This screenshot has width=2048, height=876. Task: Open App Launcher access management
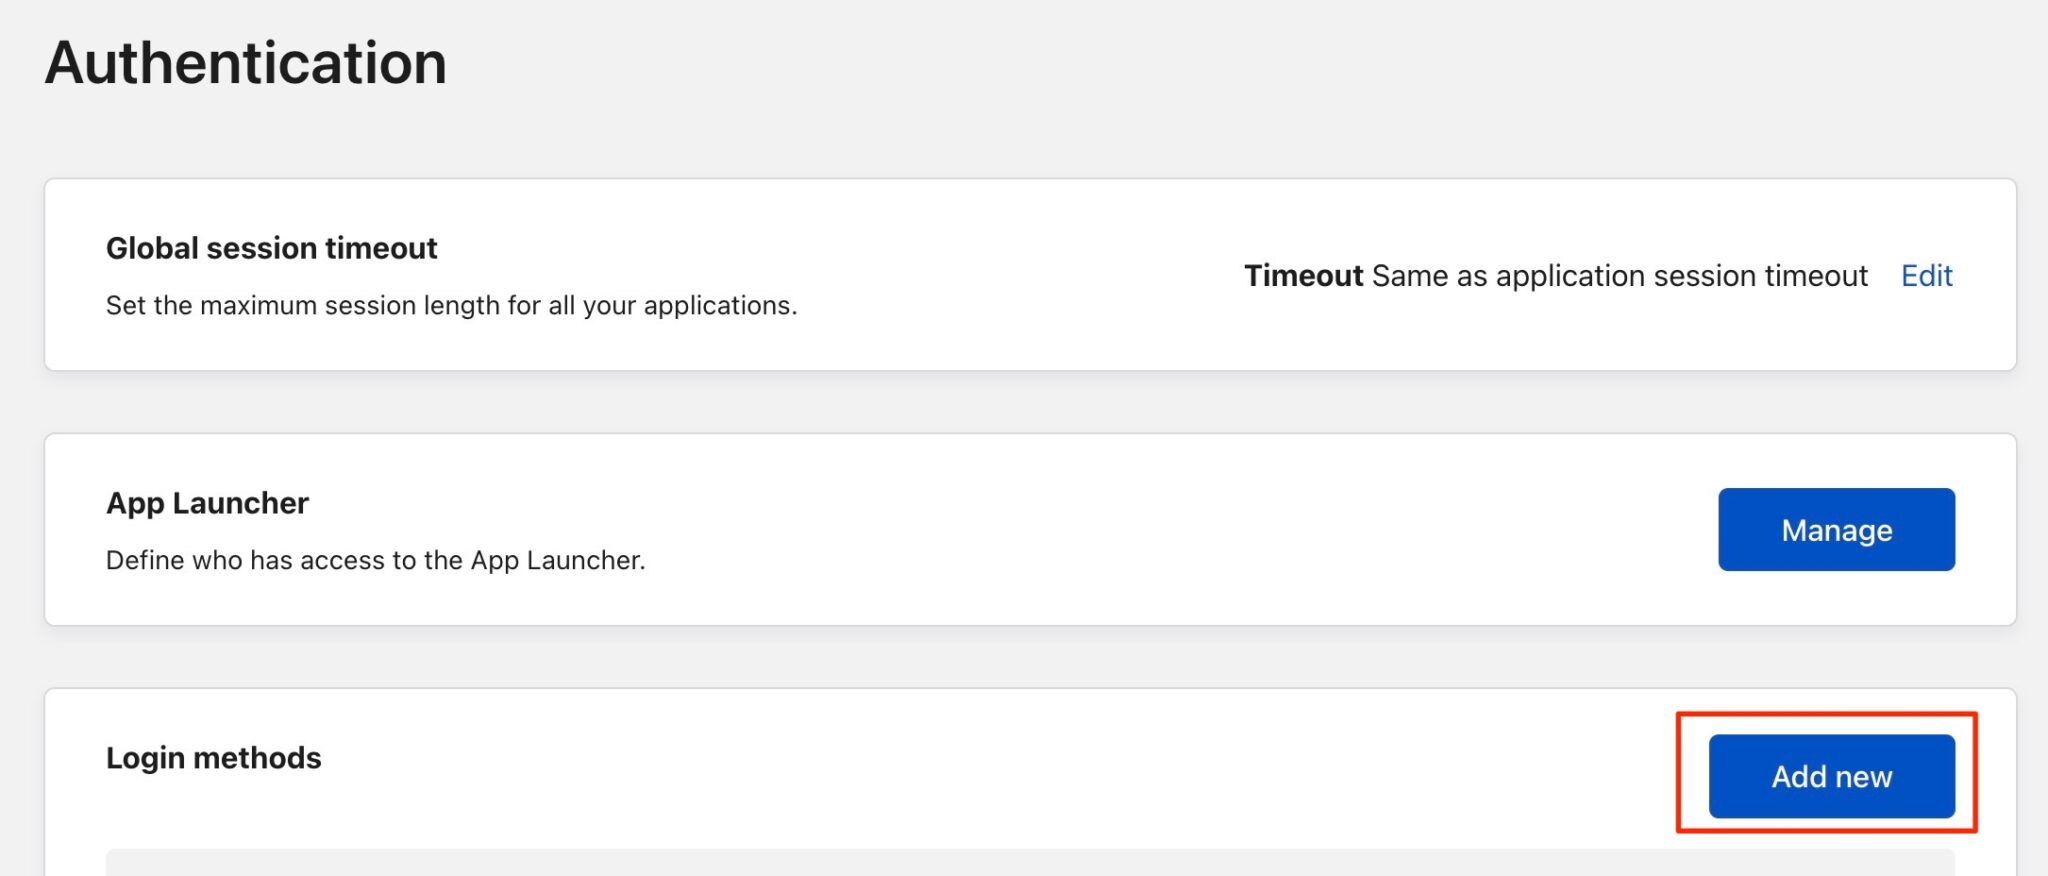tap(1835, 529)
